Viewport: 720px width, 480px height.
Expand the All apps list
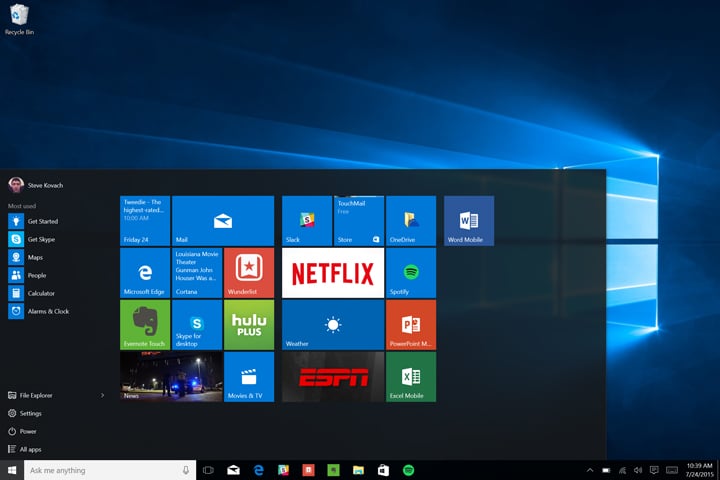[x=30, y=449]
